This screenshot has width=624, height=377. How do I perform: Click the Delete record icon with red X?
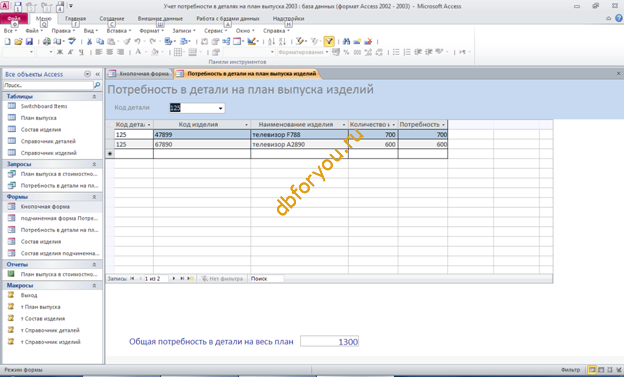368,41
